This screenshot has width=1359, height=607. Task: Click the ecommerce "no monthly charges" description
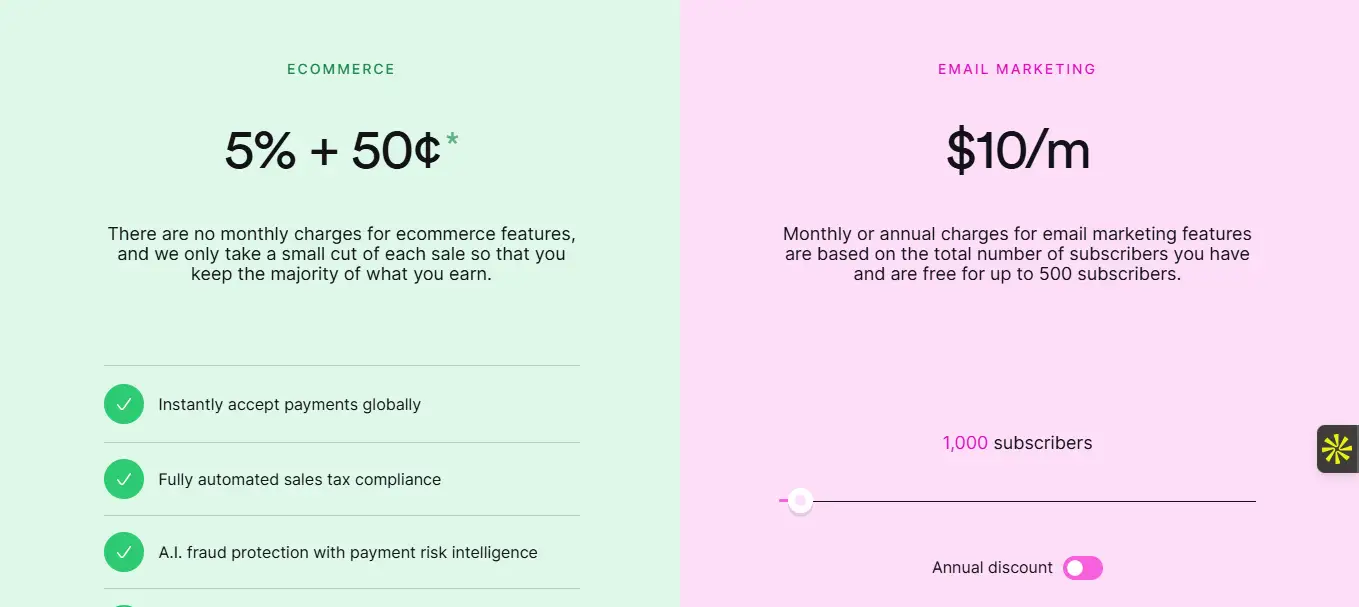click(341, 254)
